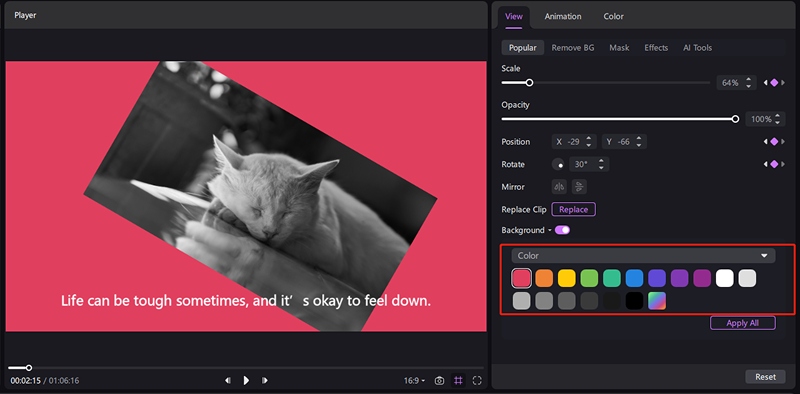The height and width of the screenshot is (394, 800).
Task: Open the top Color tab
Action: click(x=613, y=16)
